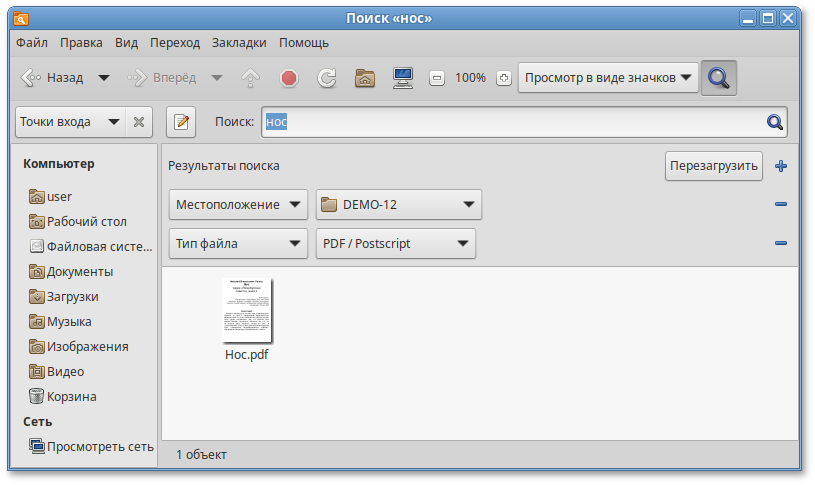This screenshot has width=815, height=485.
Task: Add a search criterion with plus icon
Action: 781,166
